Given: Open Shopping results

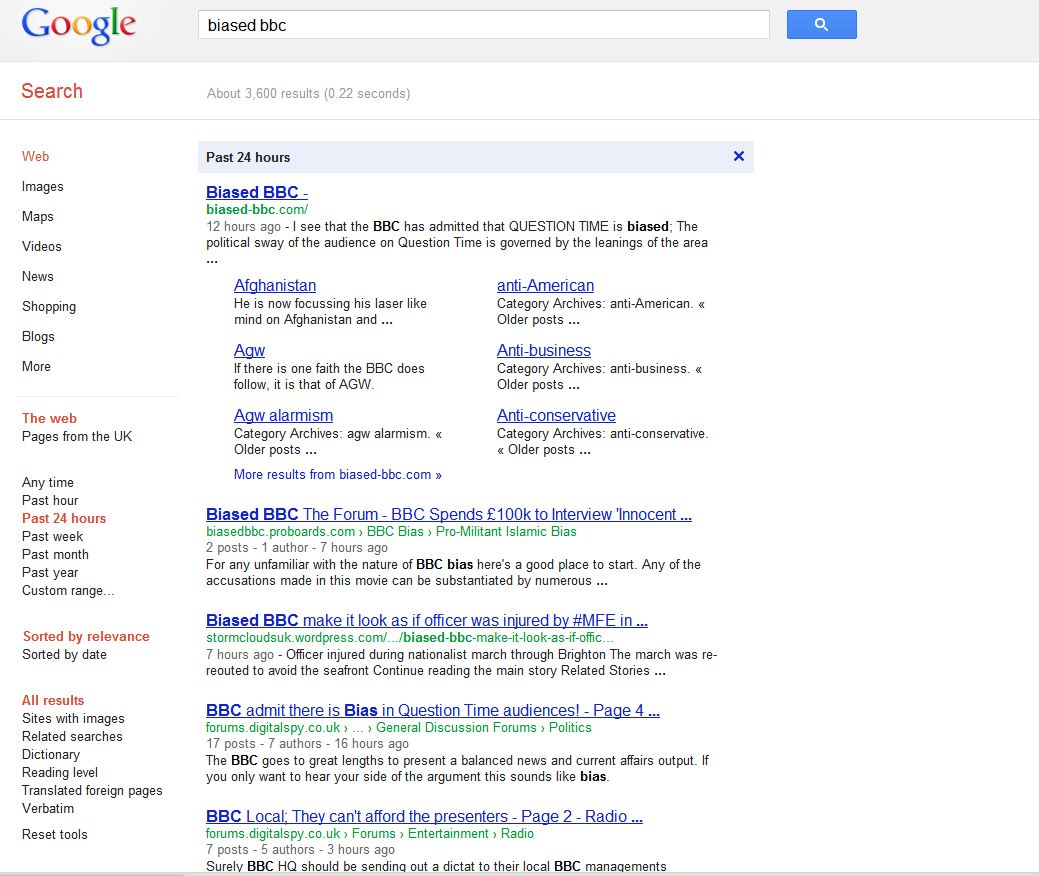Looking at the screenshot, I should (49, 307).
